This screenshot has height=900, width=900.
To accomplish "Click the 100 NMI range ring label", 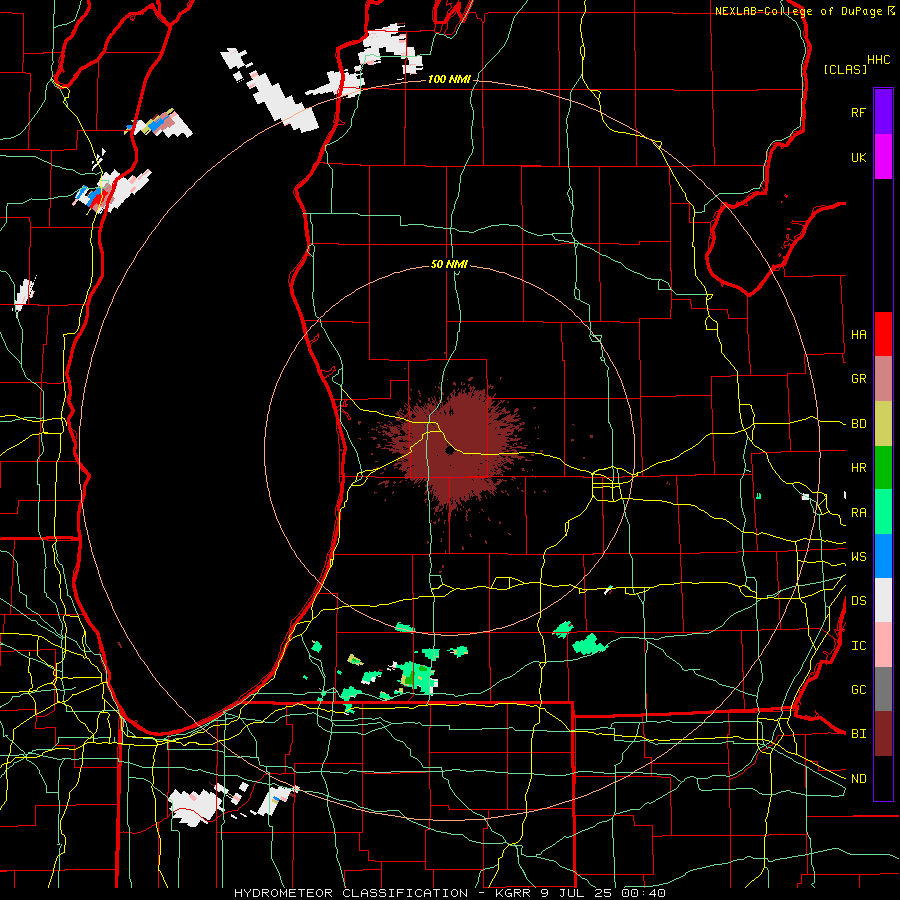I will (449, 79).
